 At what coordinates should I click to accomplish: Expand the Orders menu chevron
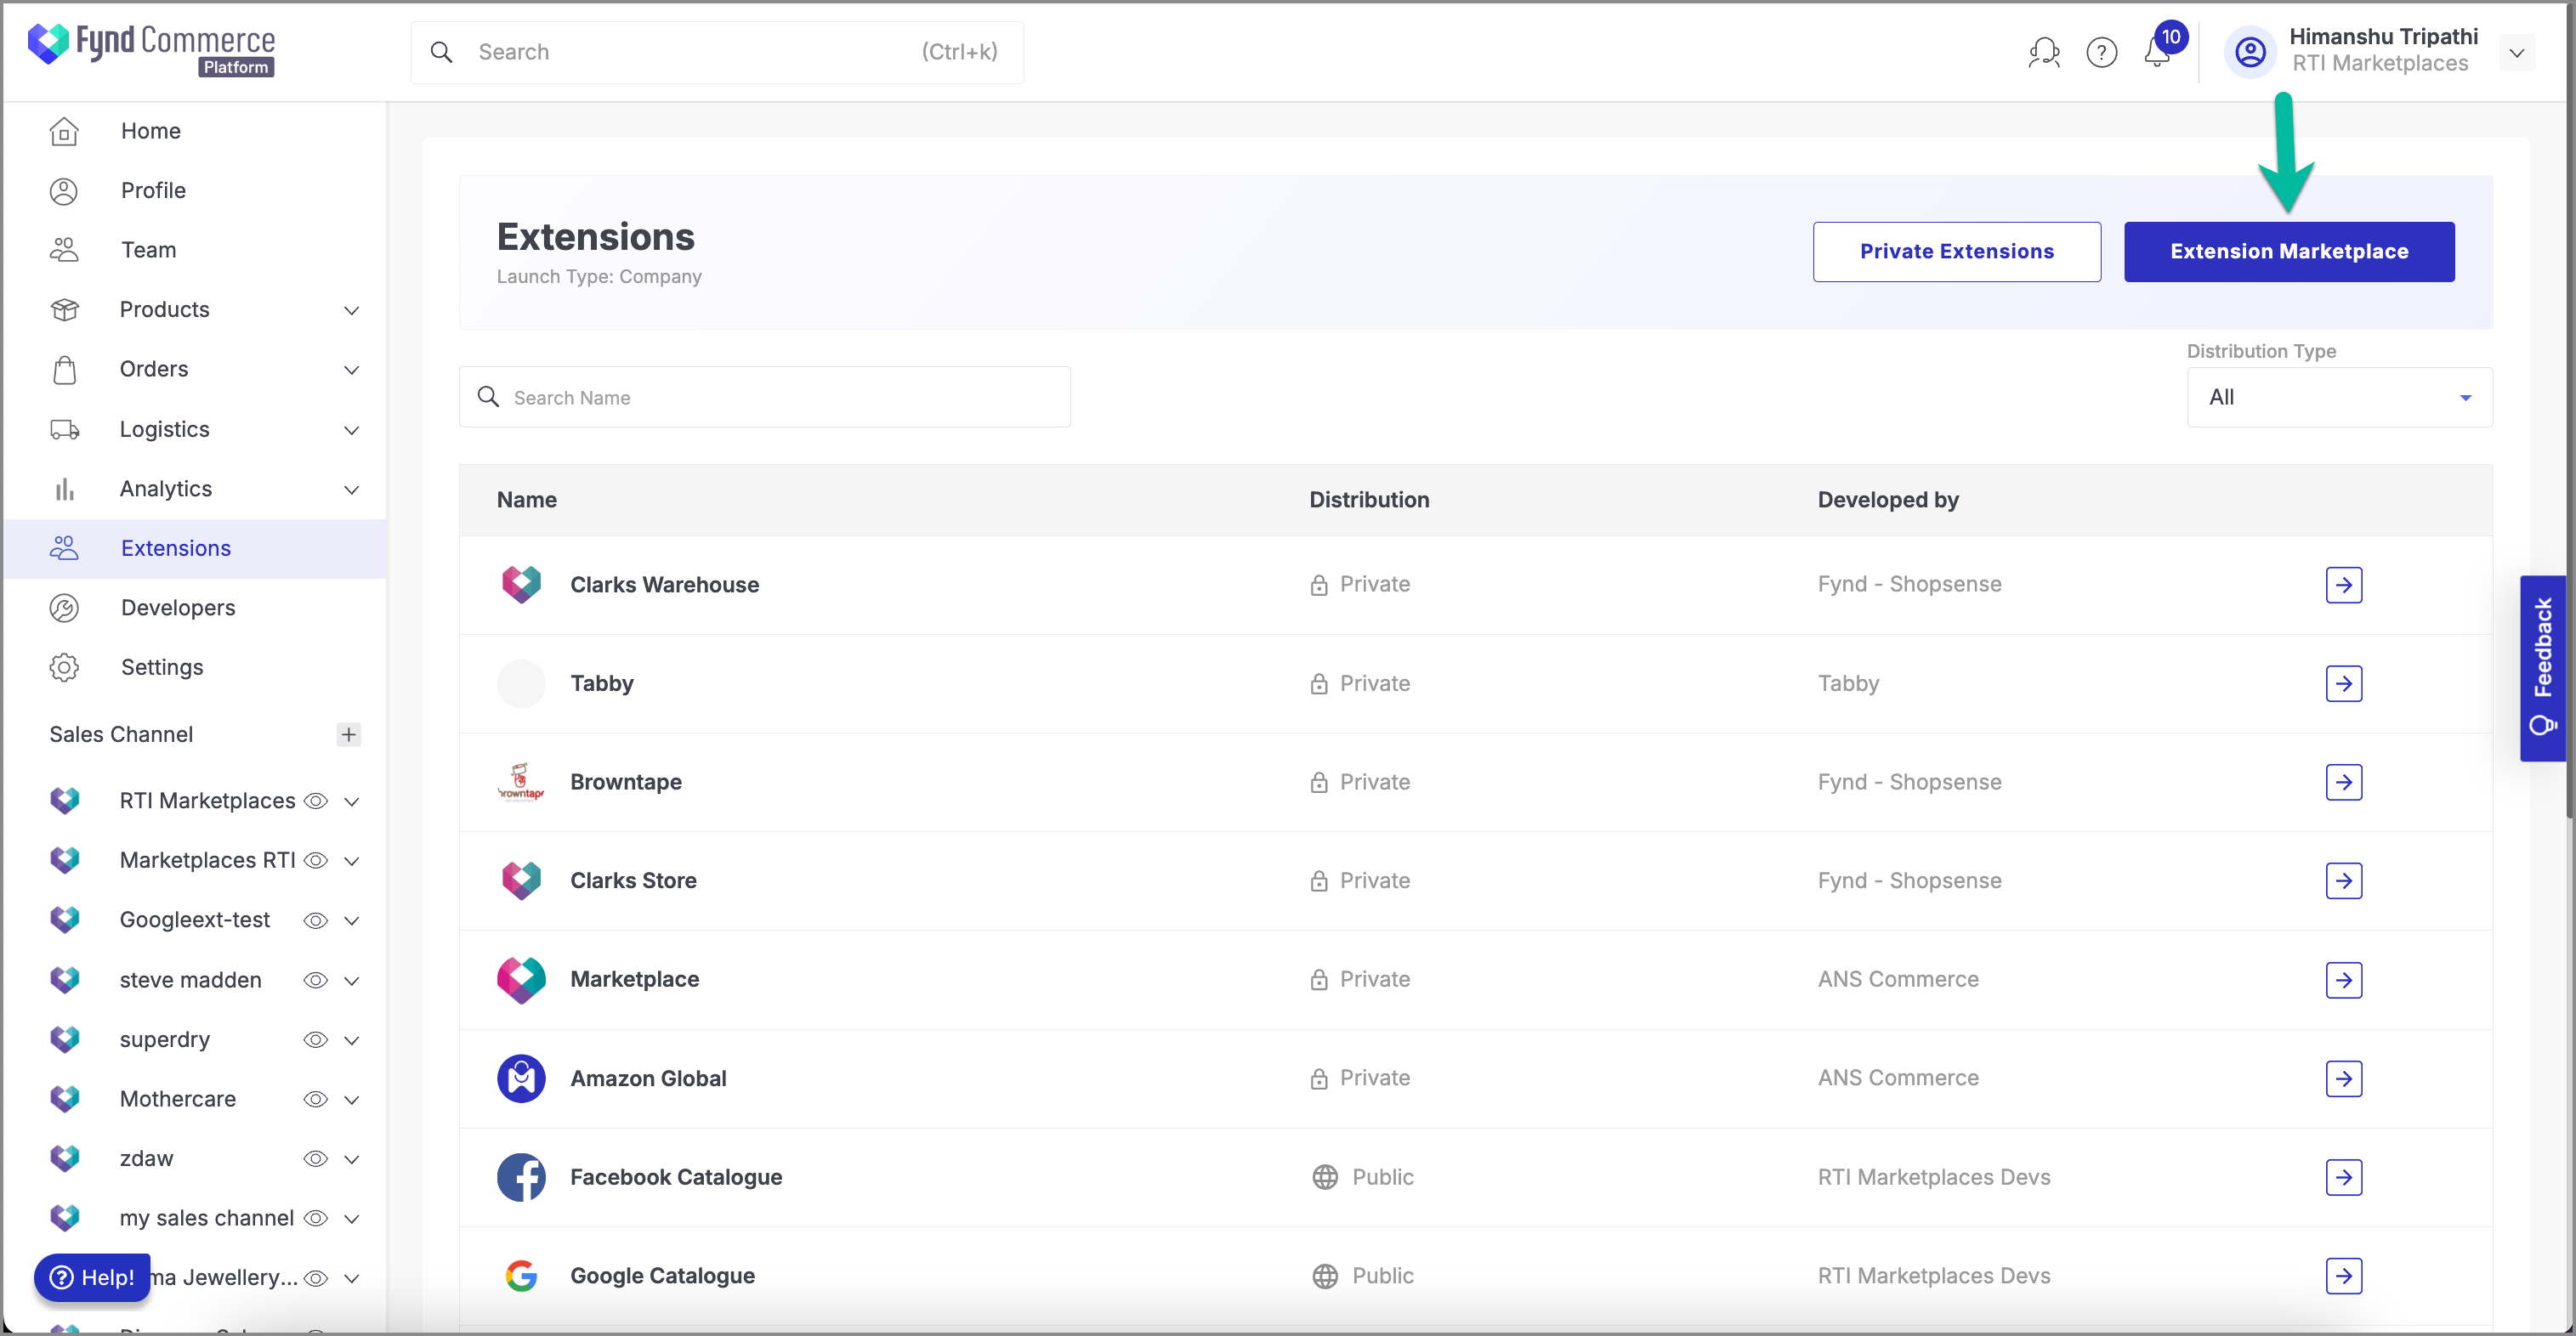tap(351, 370)
